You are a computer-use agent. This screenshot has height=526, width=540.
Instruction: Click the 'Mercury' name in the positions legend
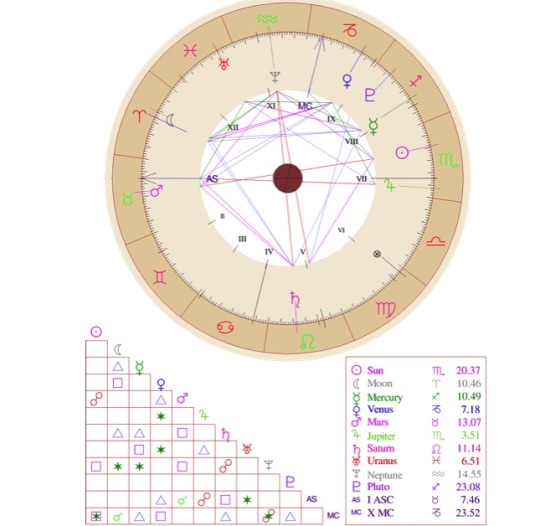point(385,398)
